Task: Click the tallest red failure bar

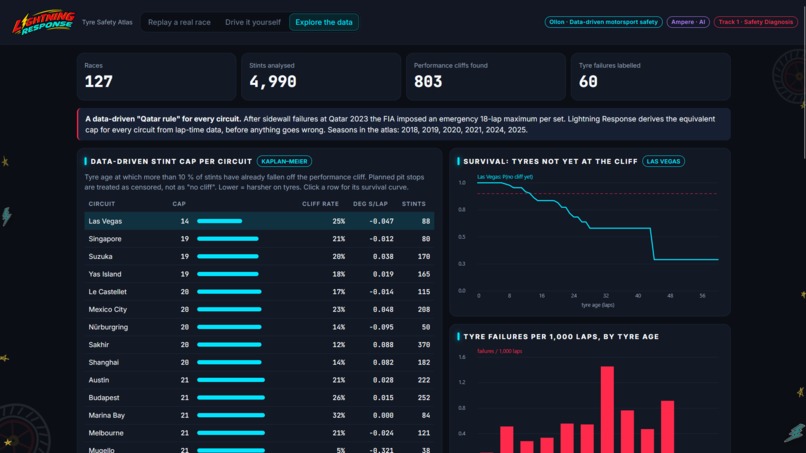Action: [x=607, y=409]
